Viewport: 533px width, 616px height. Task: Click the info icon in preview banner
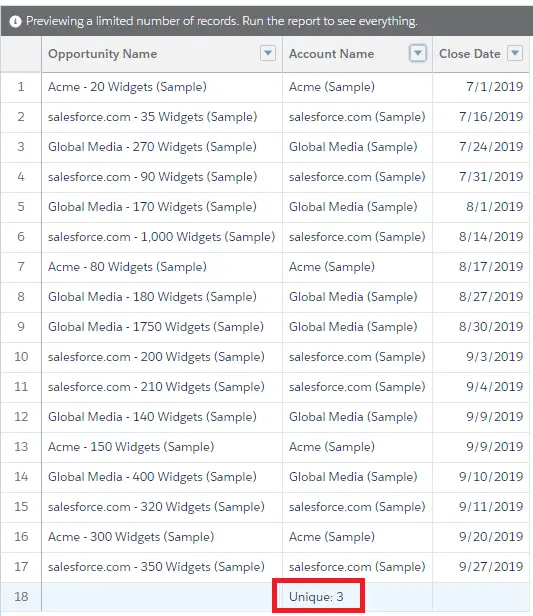[15, 21]
